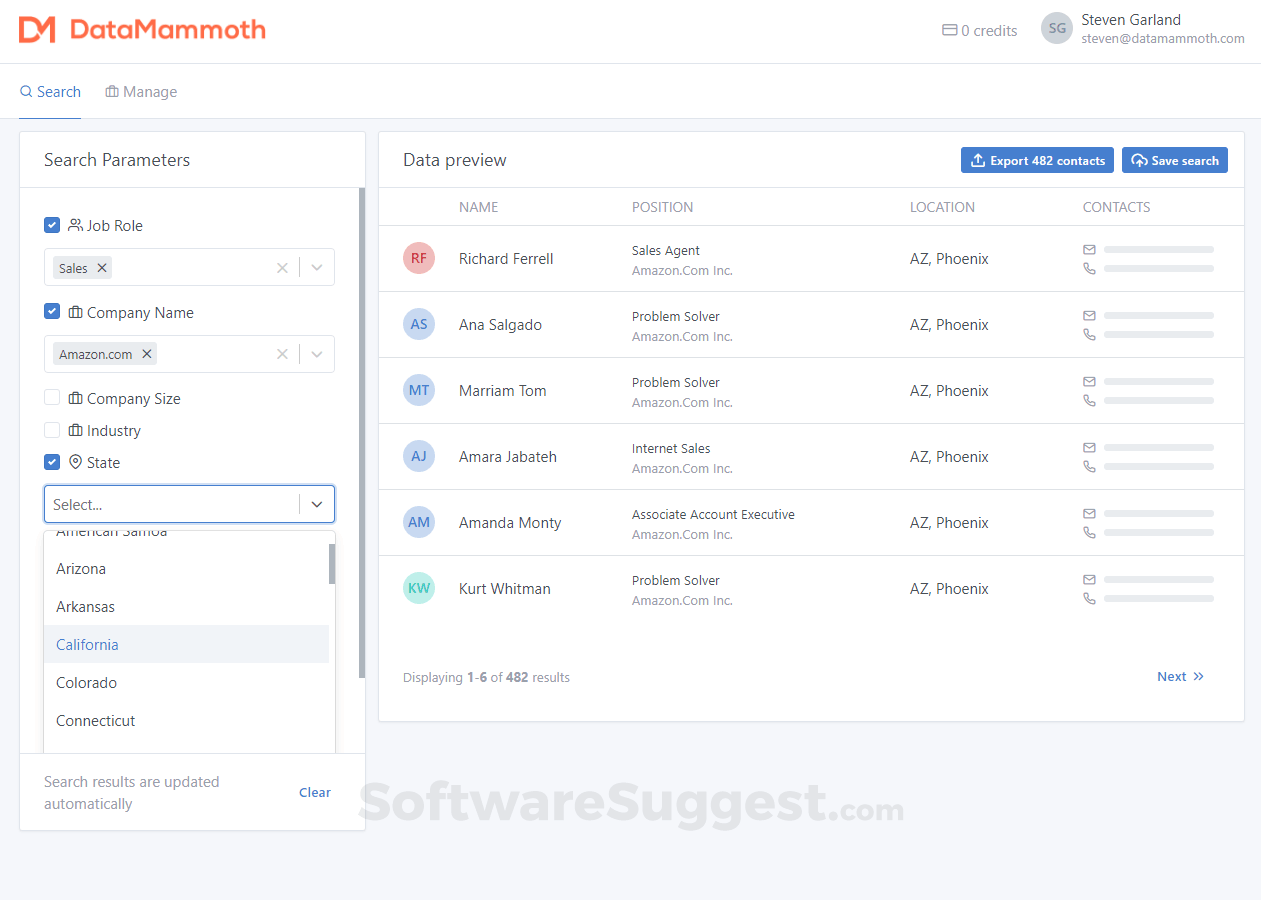This screenshot has height=900, width=1261.
Task: Click the LOCATION column header
Action: 942,207
